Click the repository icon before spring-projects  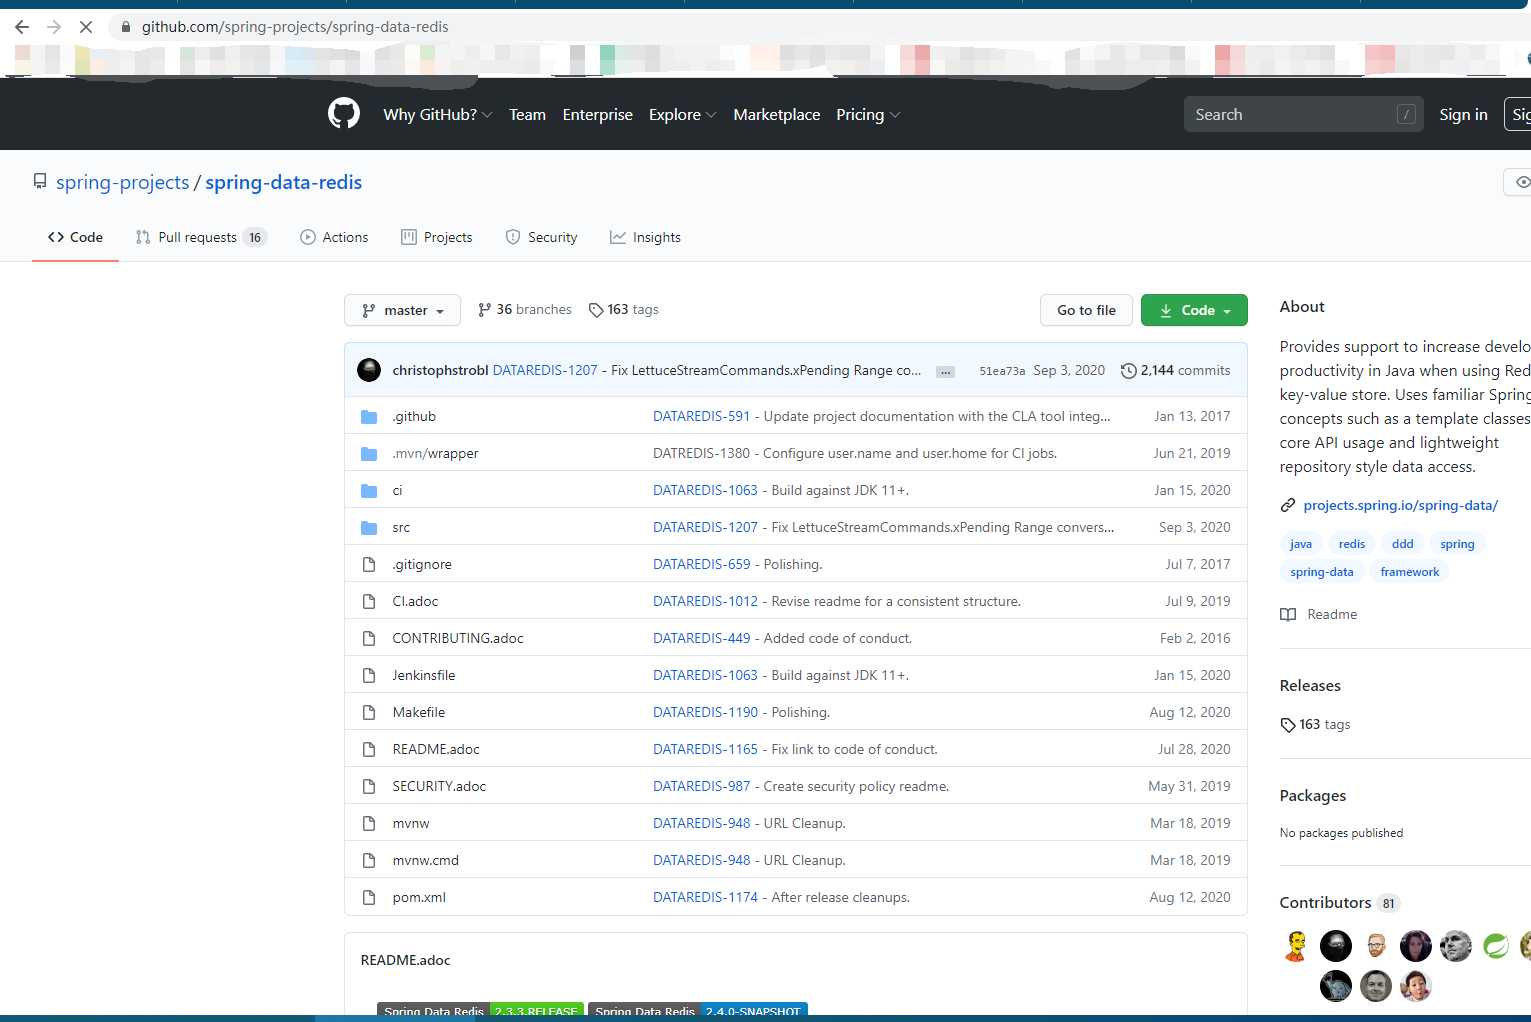point(40,181)
